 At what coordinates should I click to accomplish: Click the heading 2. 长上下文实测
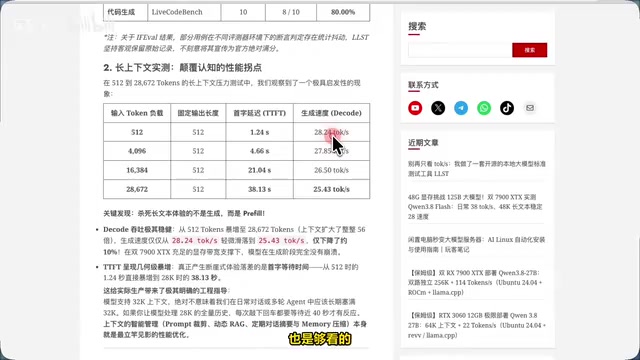point(182,67)
